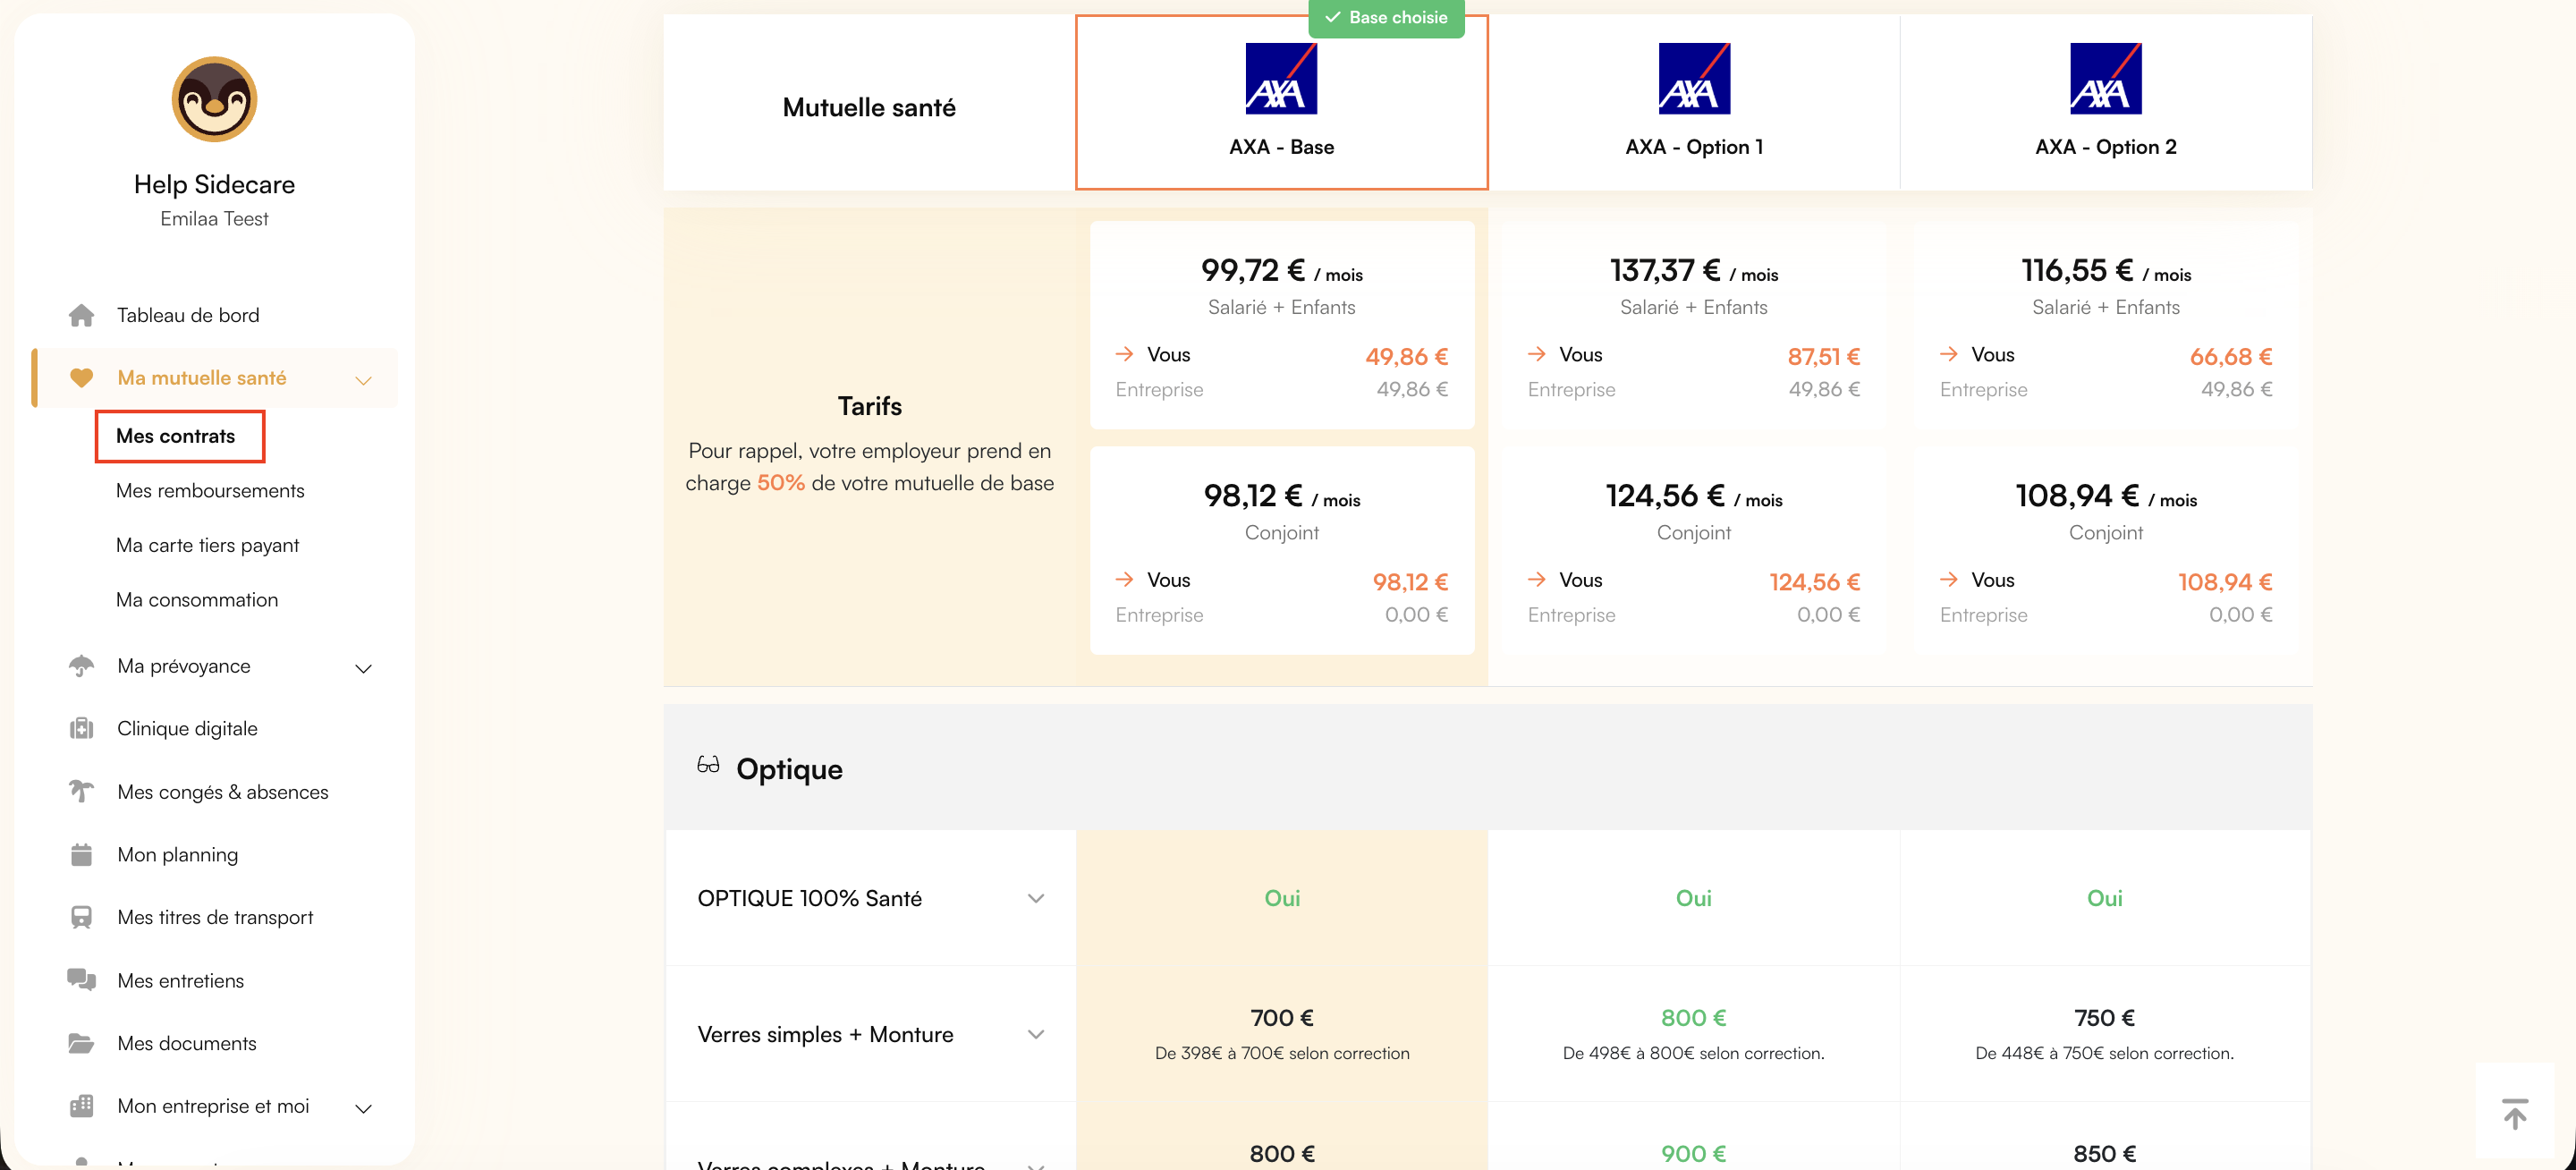Image resolution: width=2576 pixels, height=1170 pixels.
Task: Click the 124,56 € / mois Conjoint heading
Action: [x=1694, y=496]
